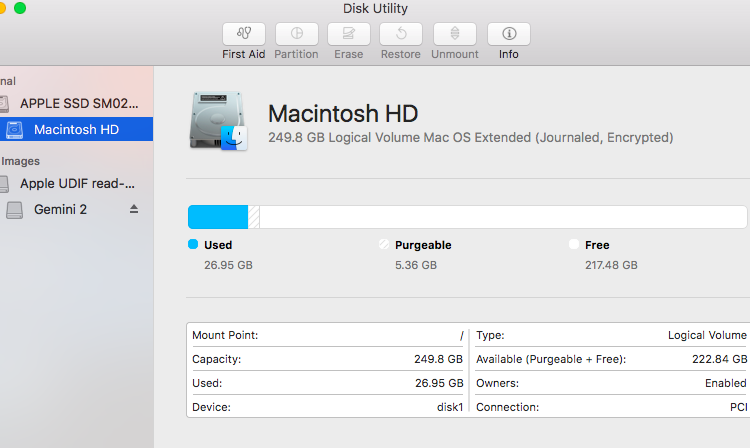Image resolution: width=750 pixels, height=448 pixels.
Task: Click the Purgeable legend label
Action: pyautogui.click(x=423, y=245)
